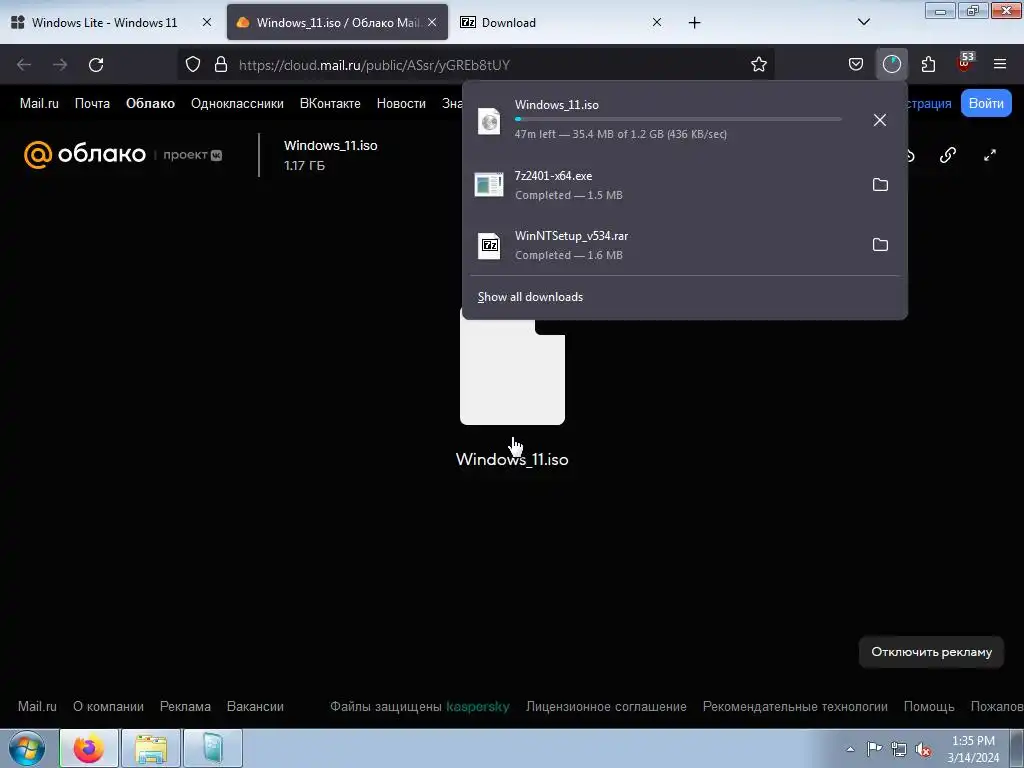Click the Action Center flag tray icon
The width and height of the screenshot is (1024, 768).
point(874,749)
